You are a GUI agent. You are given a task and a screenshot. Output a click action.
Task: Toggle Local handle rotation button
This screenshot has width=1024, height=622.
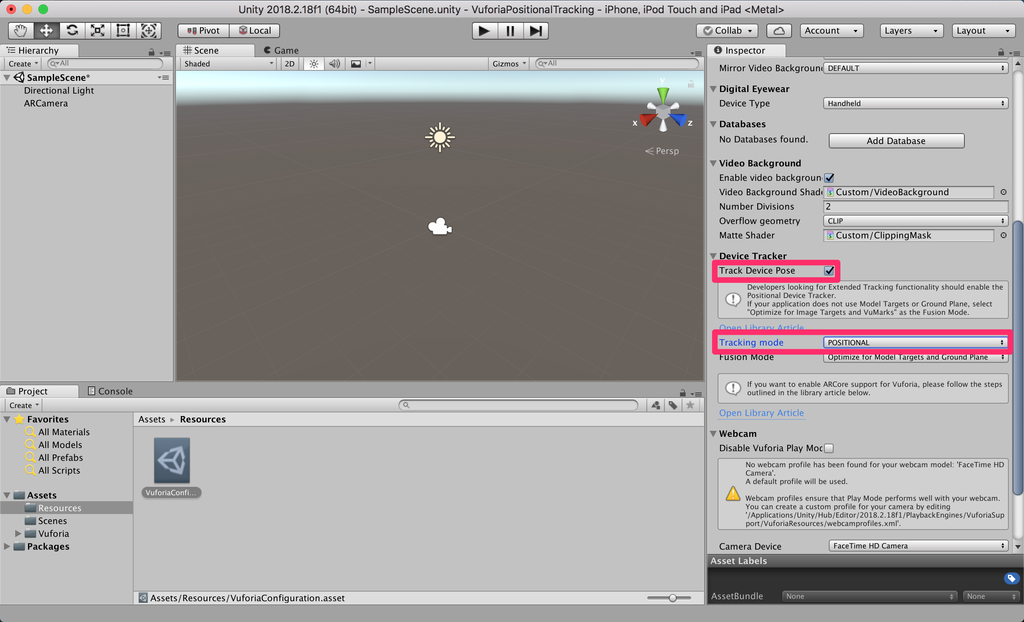click(255, 31)
